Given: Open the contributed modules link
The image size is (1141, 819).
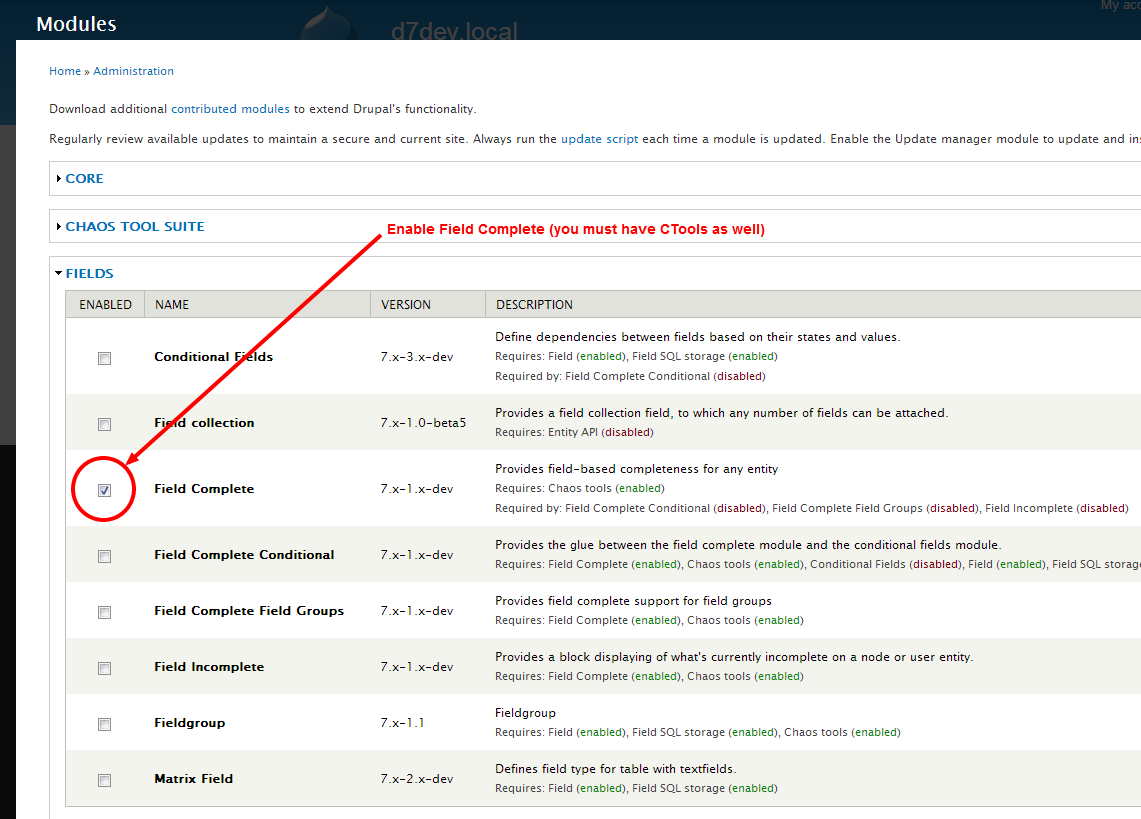Looking at the screenshot, I should point(230,109).
